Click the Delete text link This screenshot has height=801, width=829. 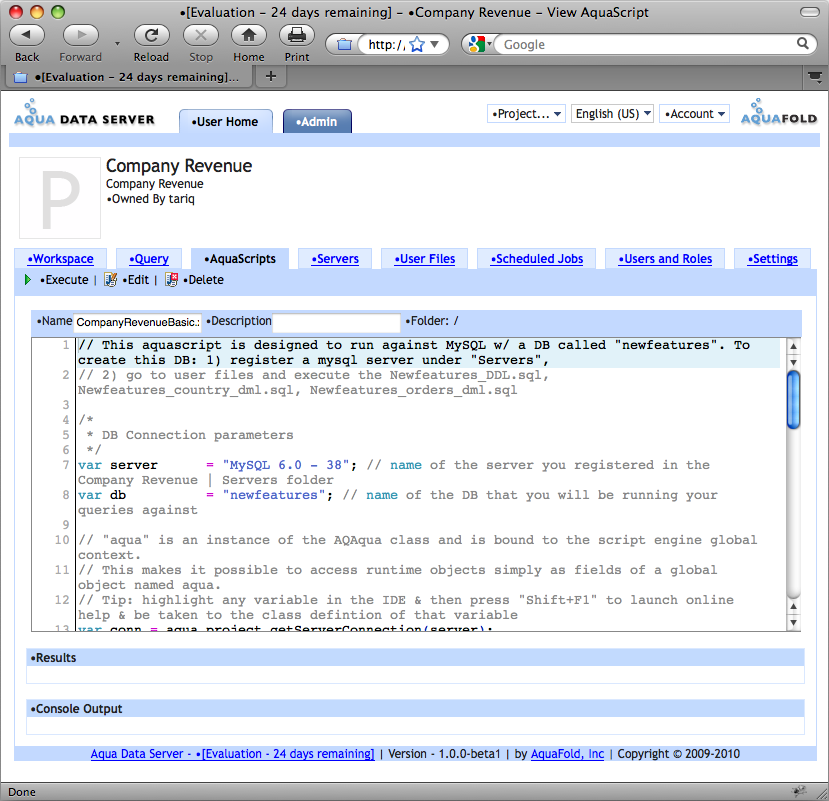point(204,280)
